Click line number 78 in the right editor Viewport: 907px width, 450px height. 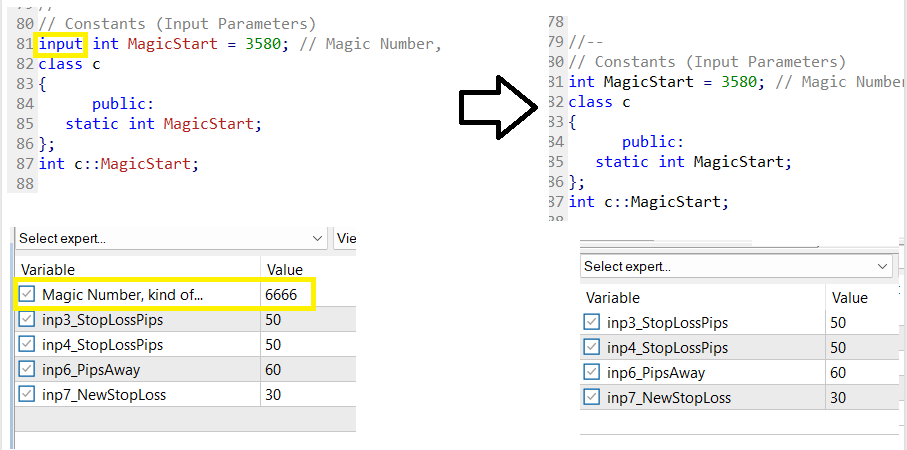(x=555, y=22)
